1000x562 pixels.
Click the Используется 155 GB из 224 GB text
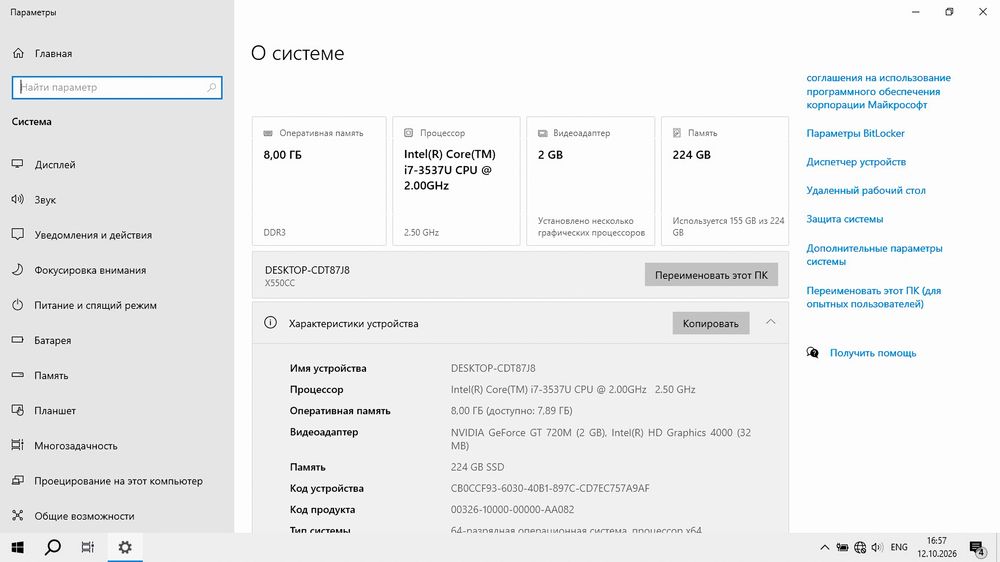click(728, 226)
